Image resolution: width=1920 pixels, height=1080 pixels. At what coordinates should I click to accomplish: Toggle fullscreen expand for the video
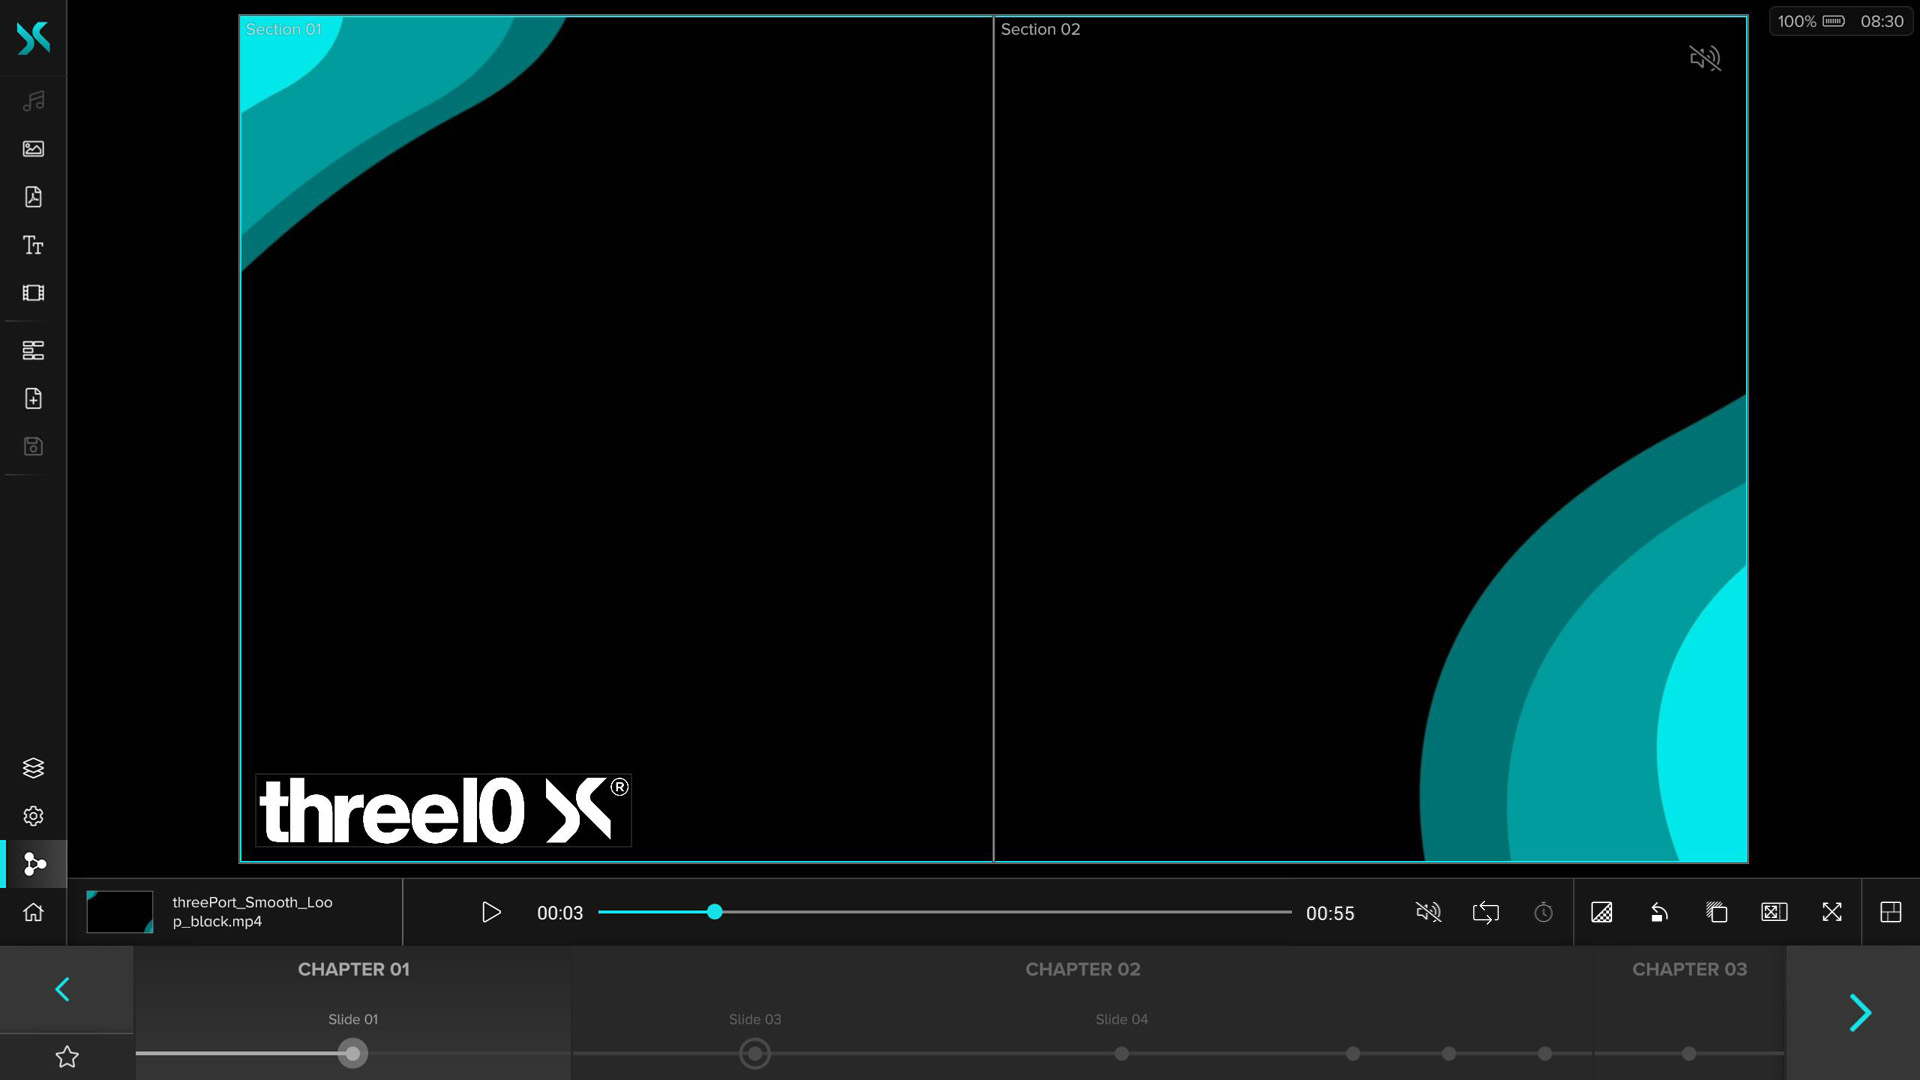[x=1832, y=912]
